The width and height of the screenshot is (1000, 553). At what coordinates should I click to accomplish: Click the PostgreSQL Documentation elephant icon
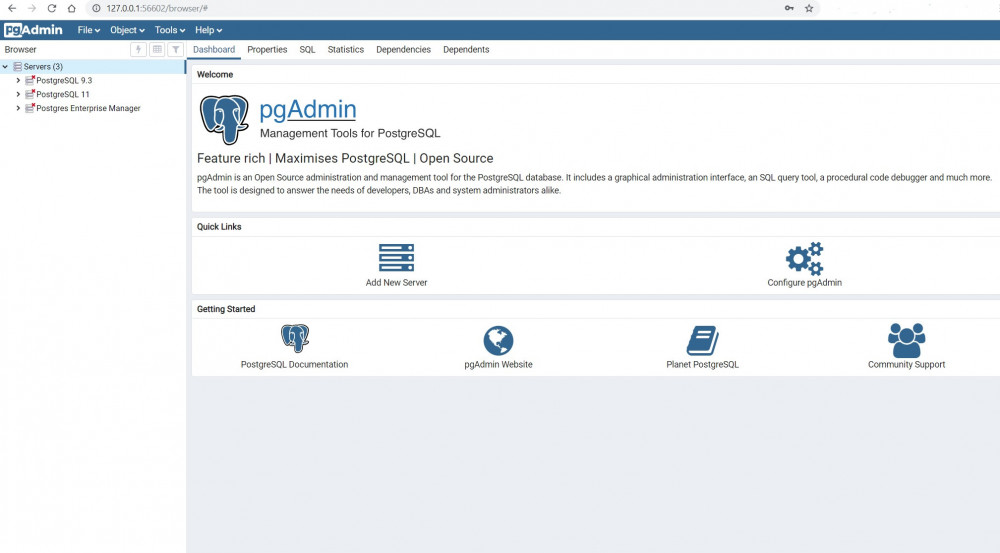(295, 339)
